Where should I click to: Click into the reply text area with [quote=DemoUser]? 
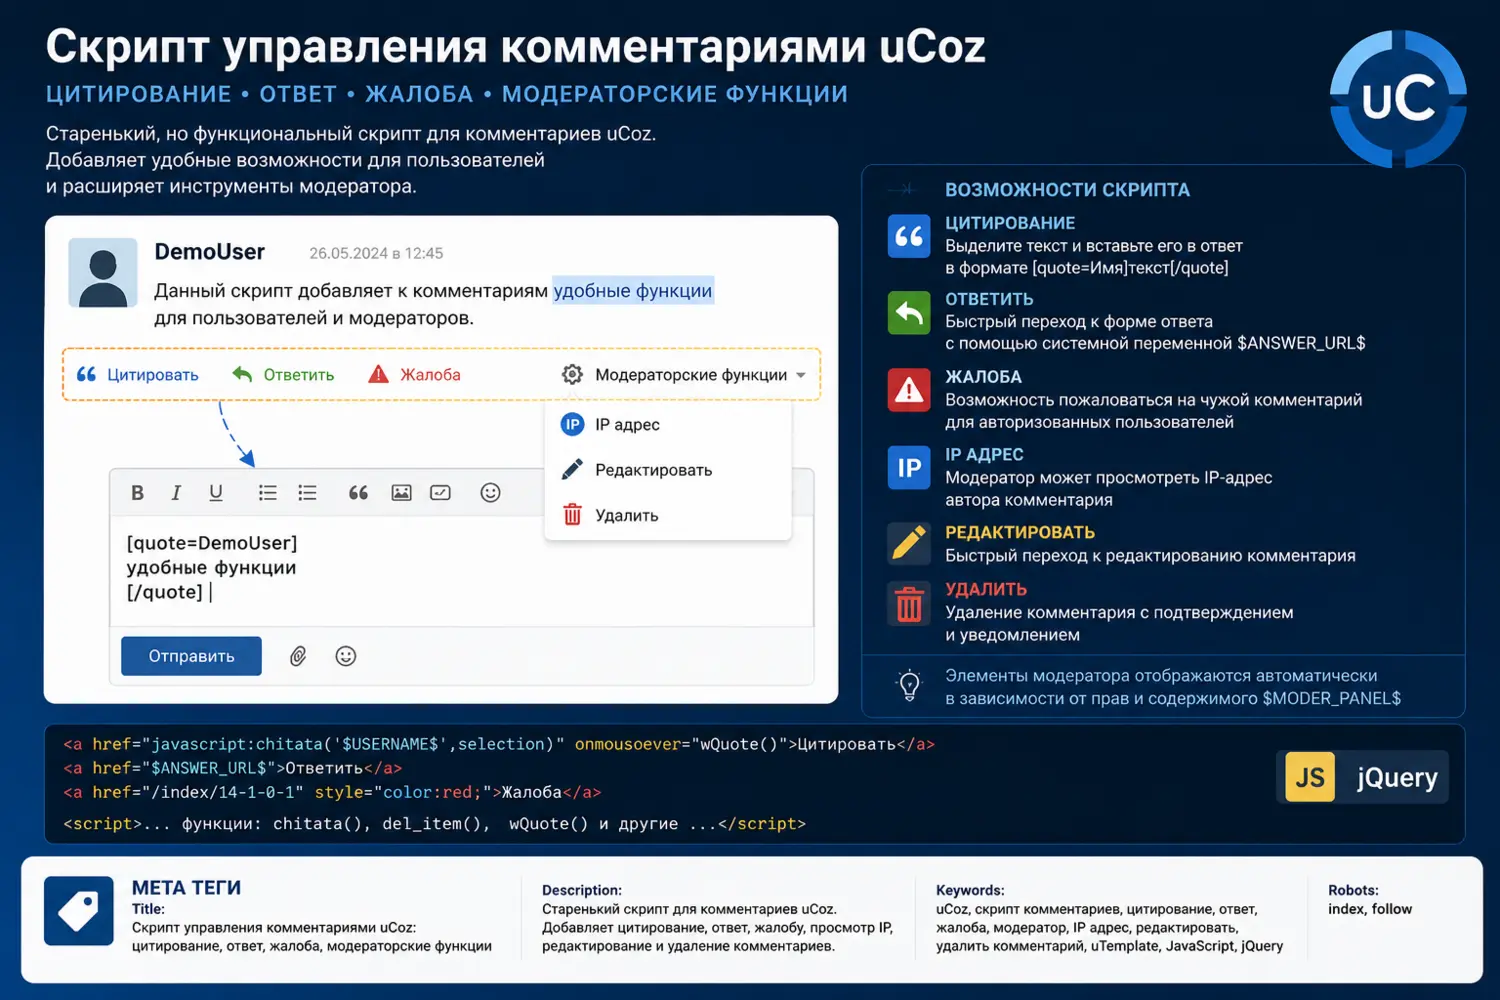(461, 570)
